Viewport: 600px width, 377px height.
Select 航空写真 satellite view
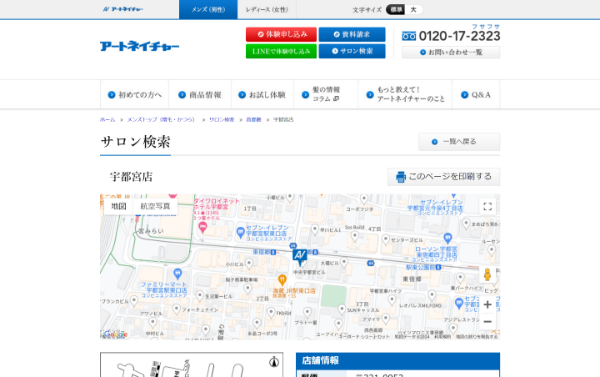click(155, 206)
